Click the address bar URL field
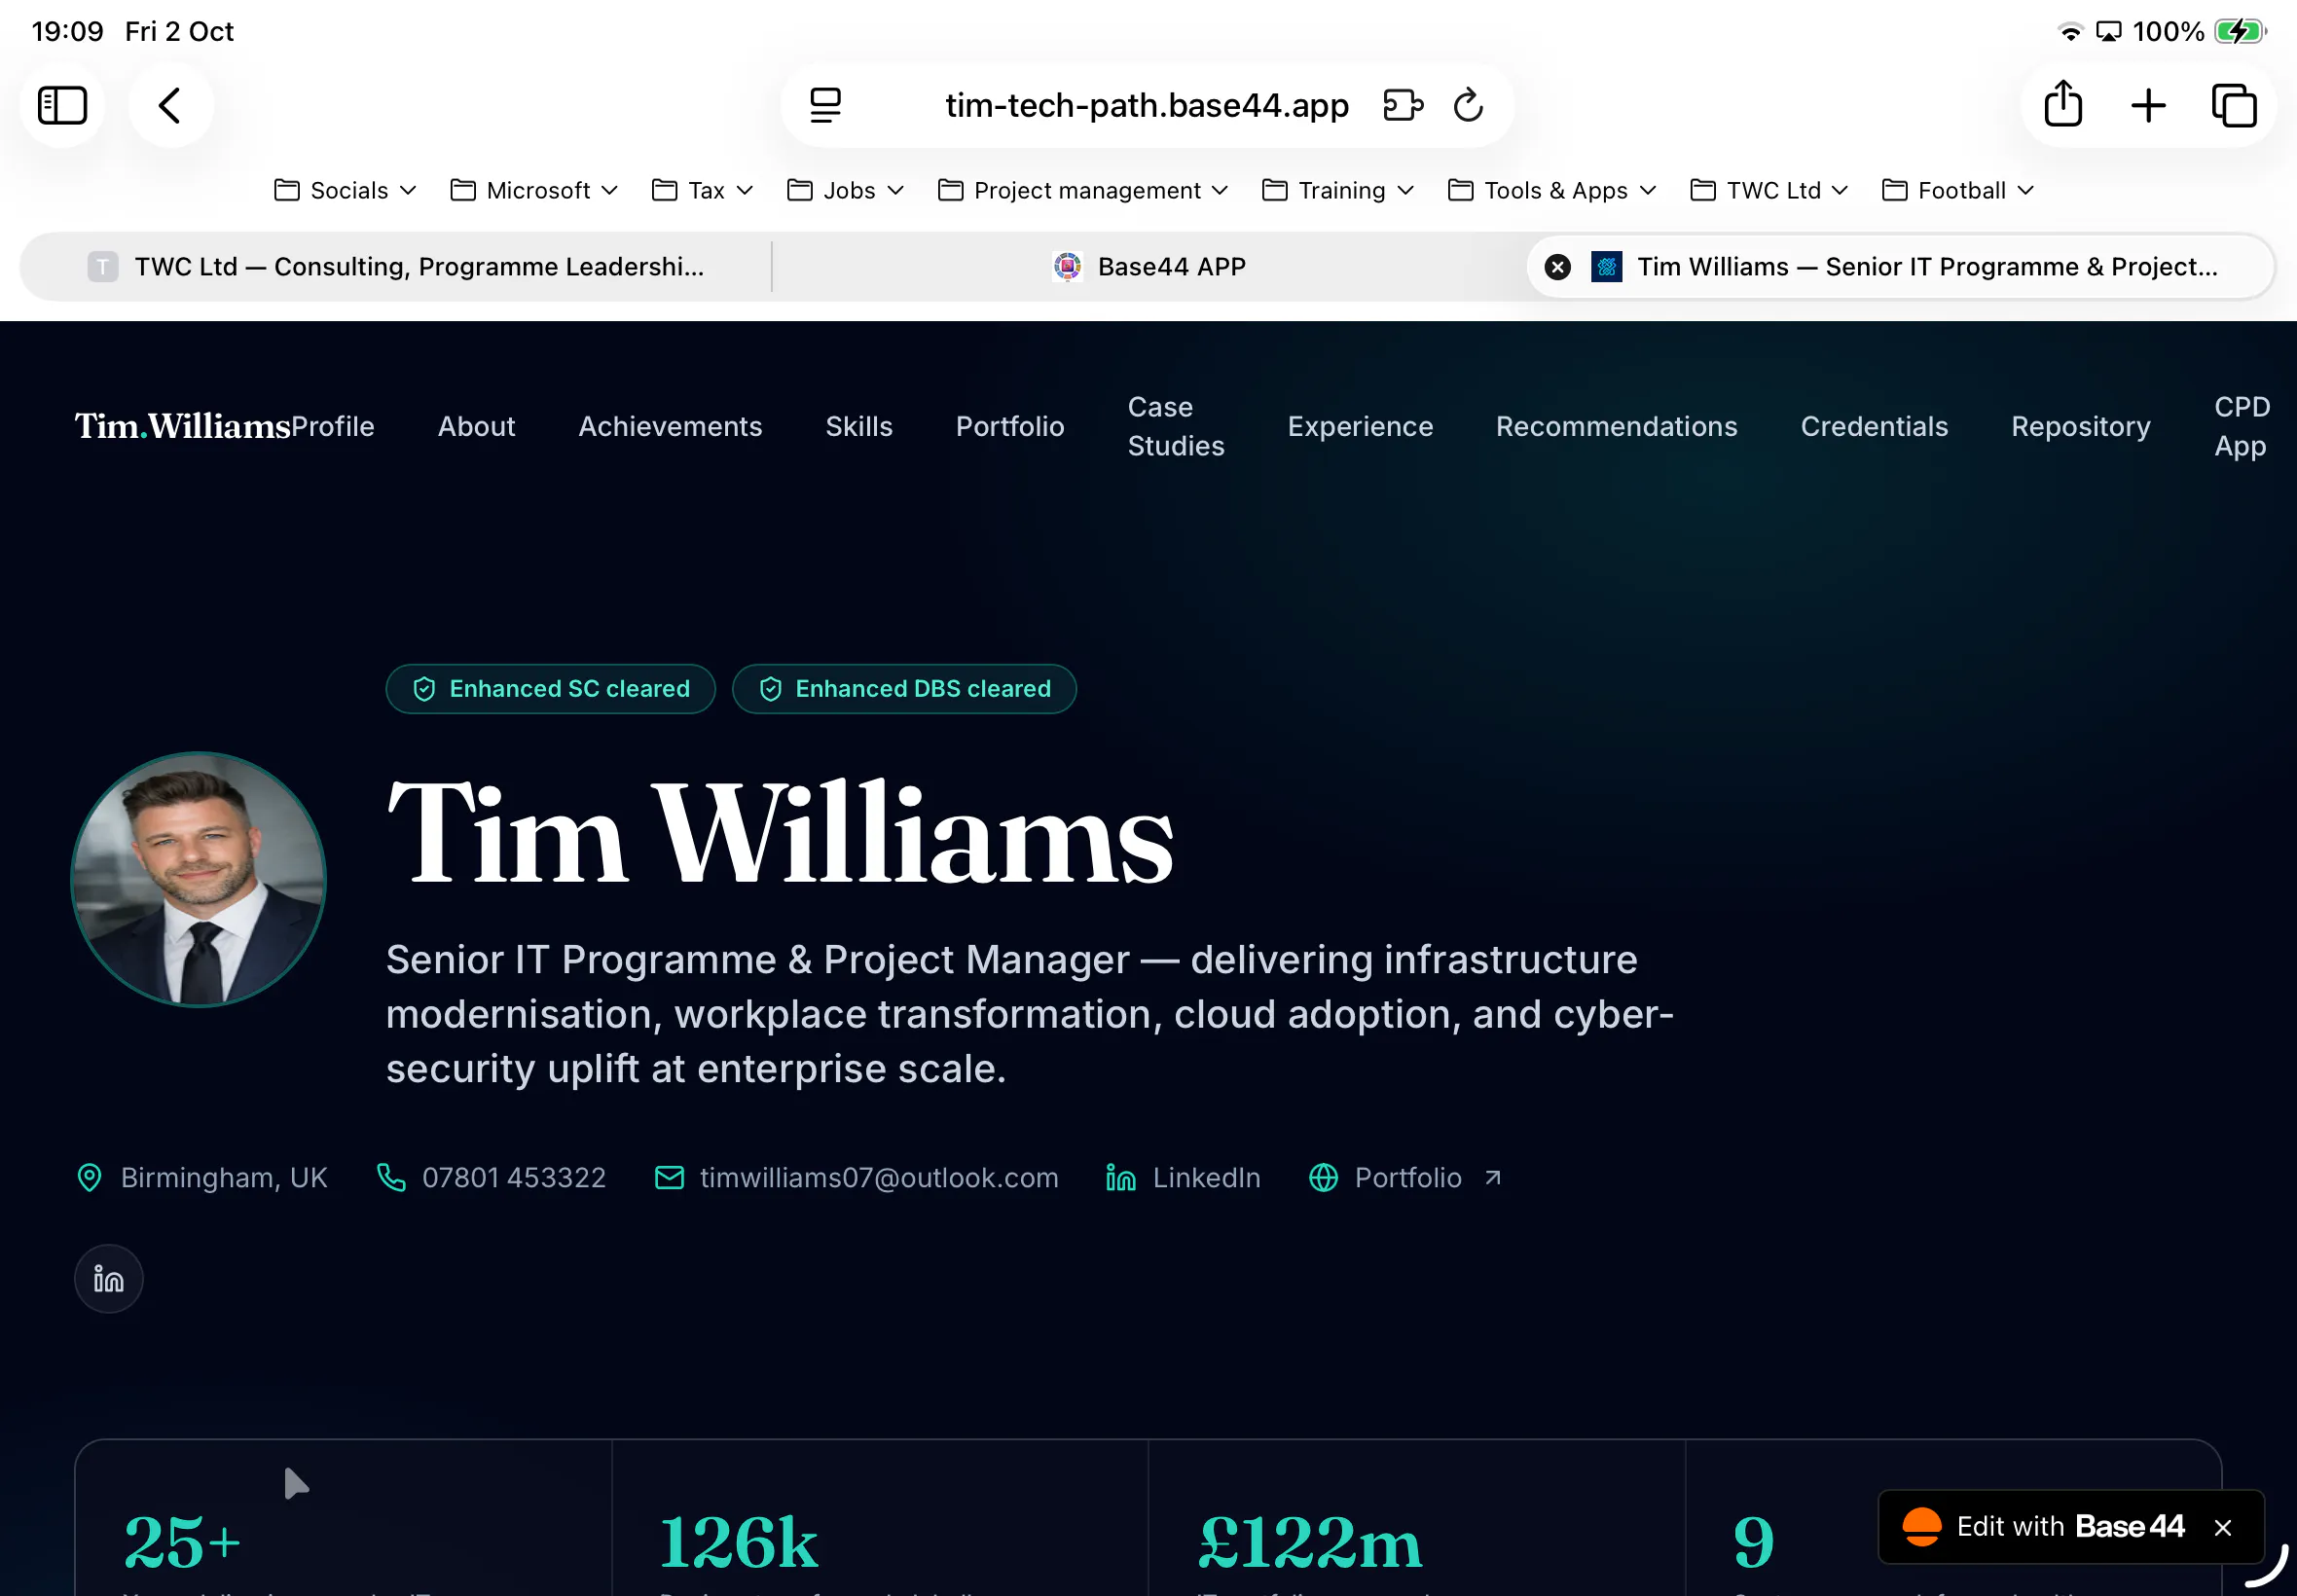 1147,105
